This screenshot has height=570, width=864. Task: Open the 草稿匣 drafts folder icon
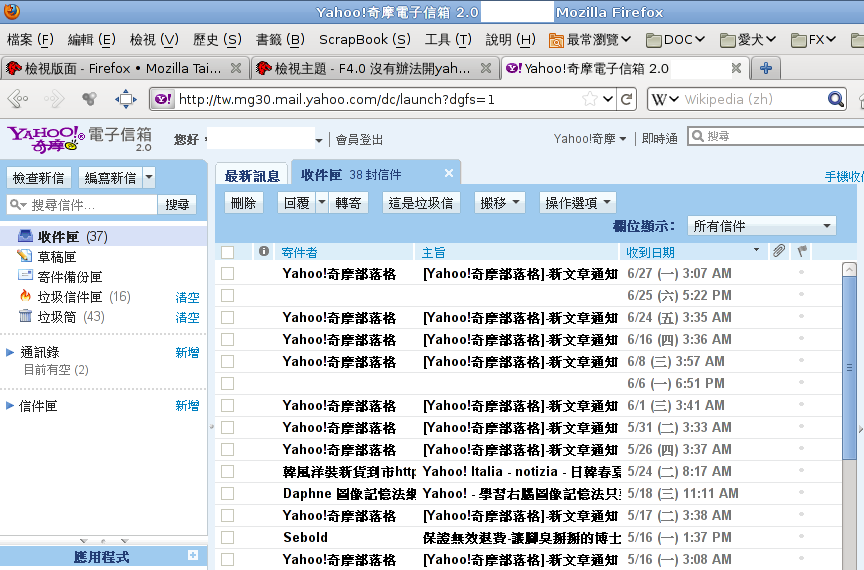click(x=25, y=257)
